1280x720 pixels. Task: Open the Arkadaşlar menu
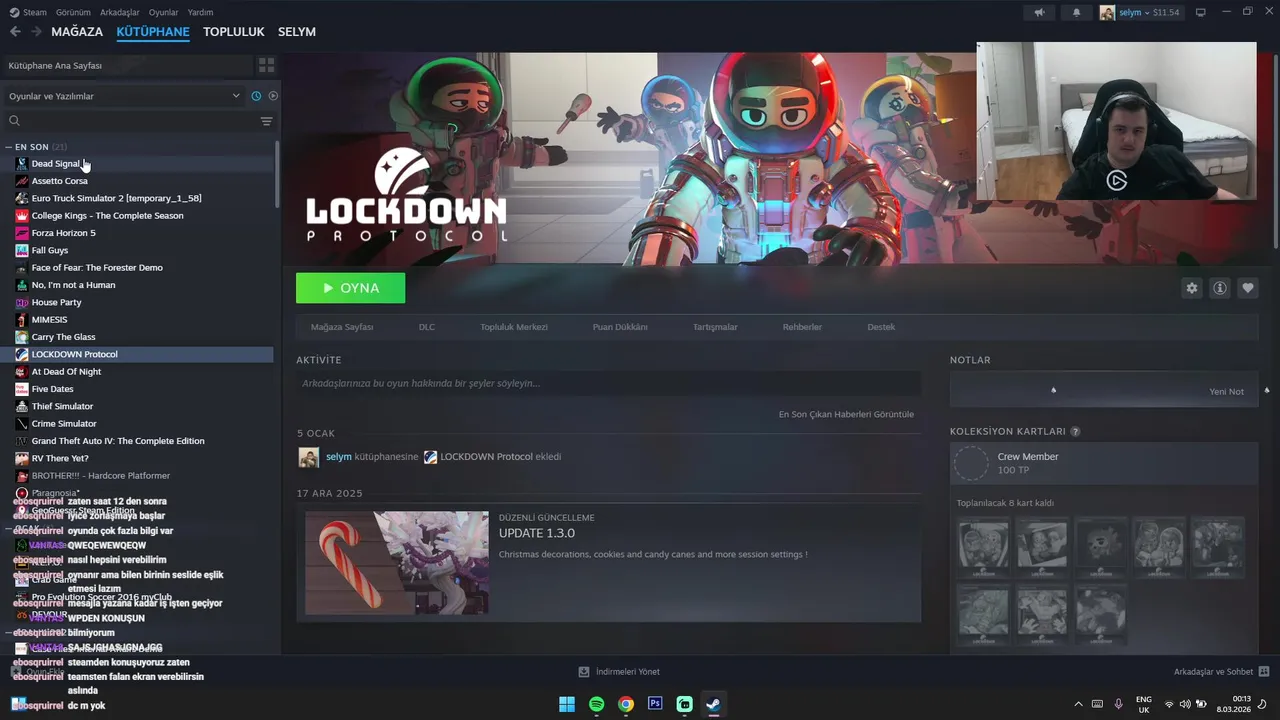click(119, 12)
